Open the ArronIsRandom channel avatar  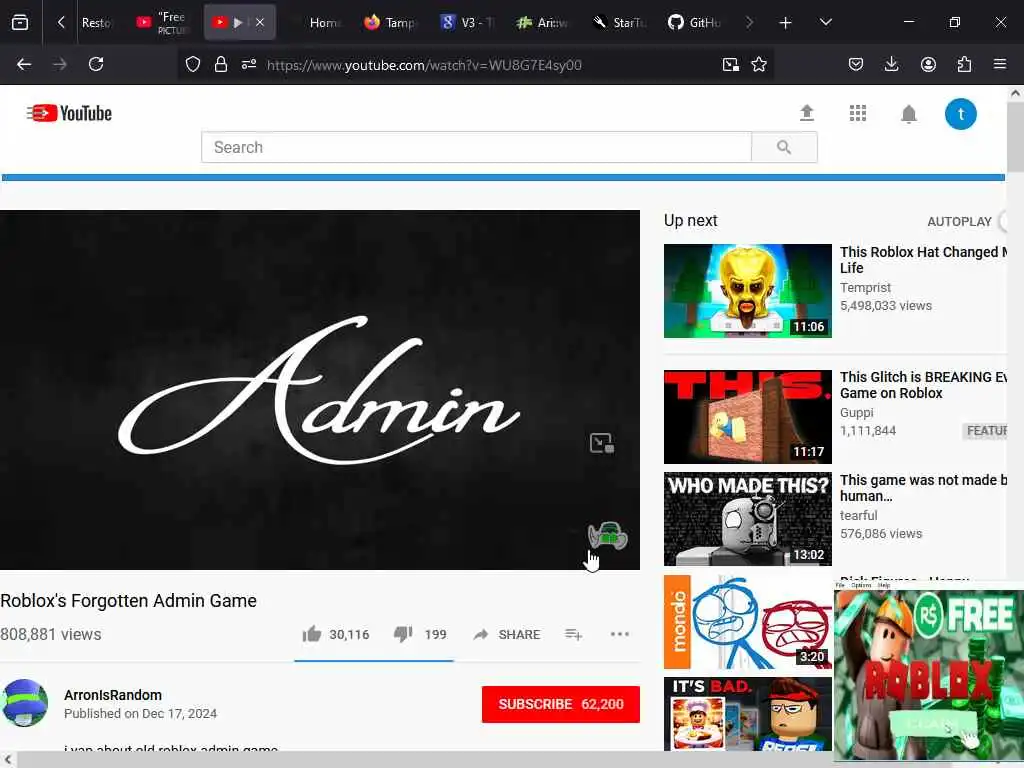(24, 703)
